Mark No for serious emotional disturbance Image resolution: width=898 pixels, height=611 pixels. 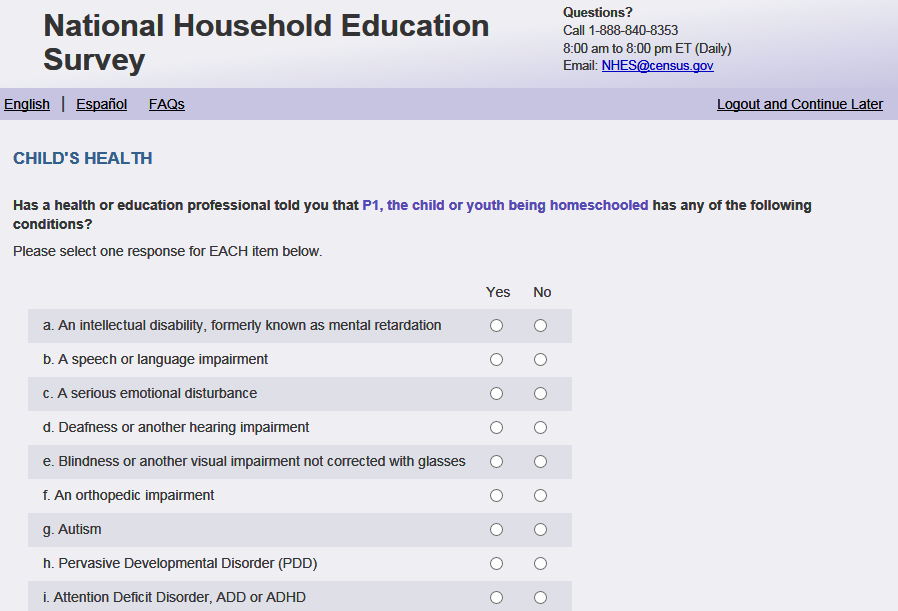(x=541, y=394)
